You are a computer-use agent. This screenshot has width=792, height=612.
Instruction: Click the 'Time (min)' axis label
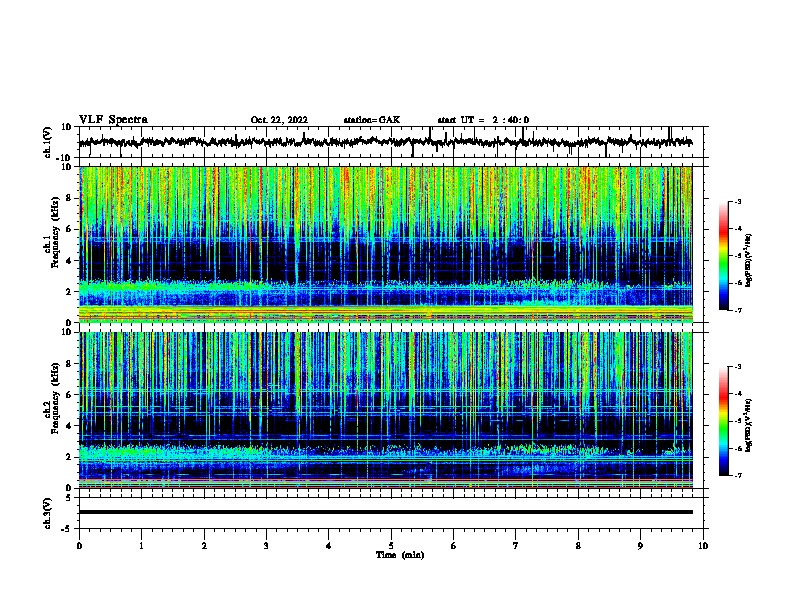400,555
